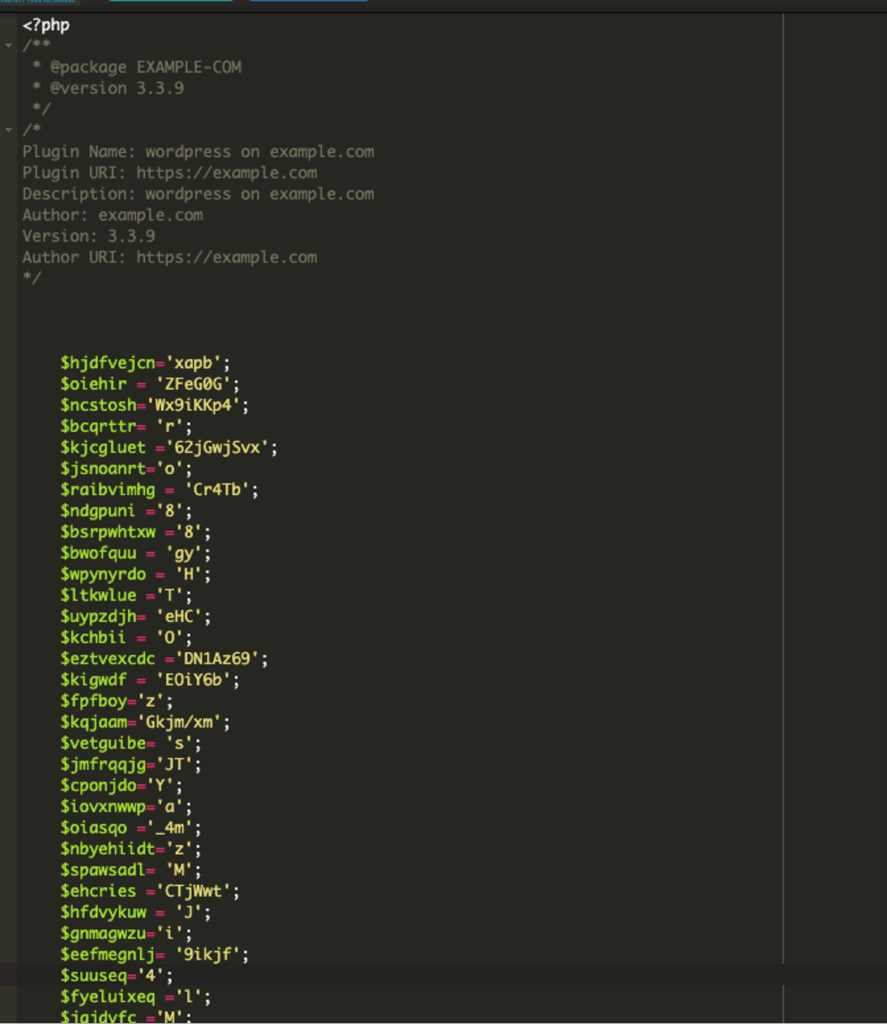Click the $kqjaam='Gkjm/xm' line
This screenshot has width=887, height=1024.
[x=145, y=722]
